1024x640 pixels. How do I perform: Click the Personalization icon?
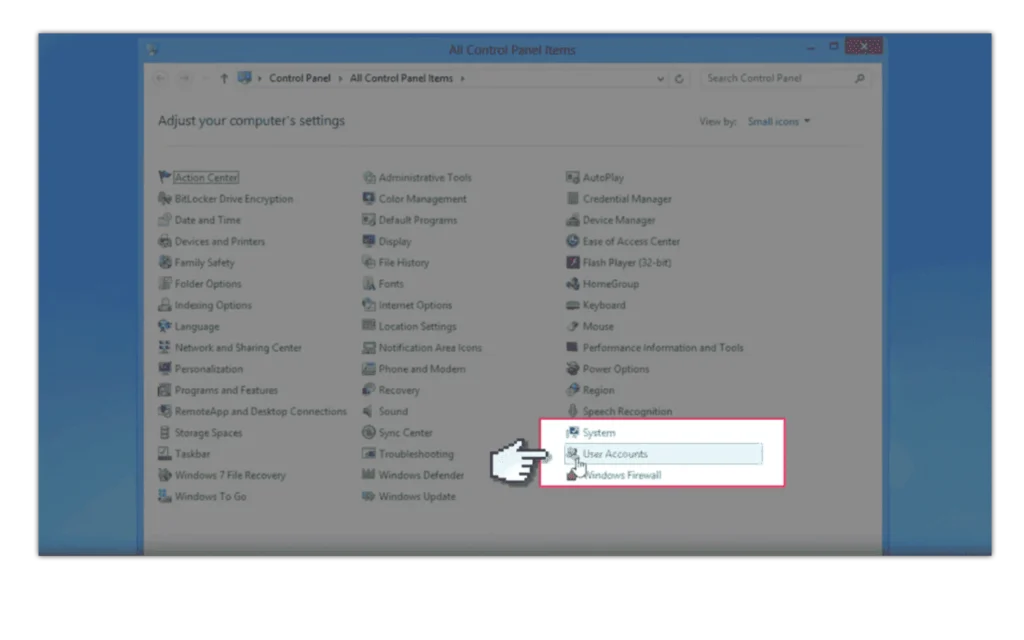tap(165, 368)
